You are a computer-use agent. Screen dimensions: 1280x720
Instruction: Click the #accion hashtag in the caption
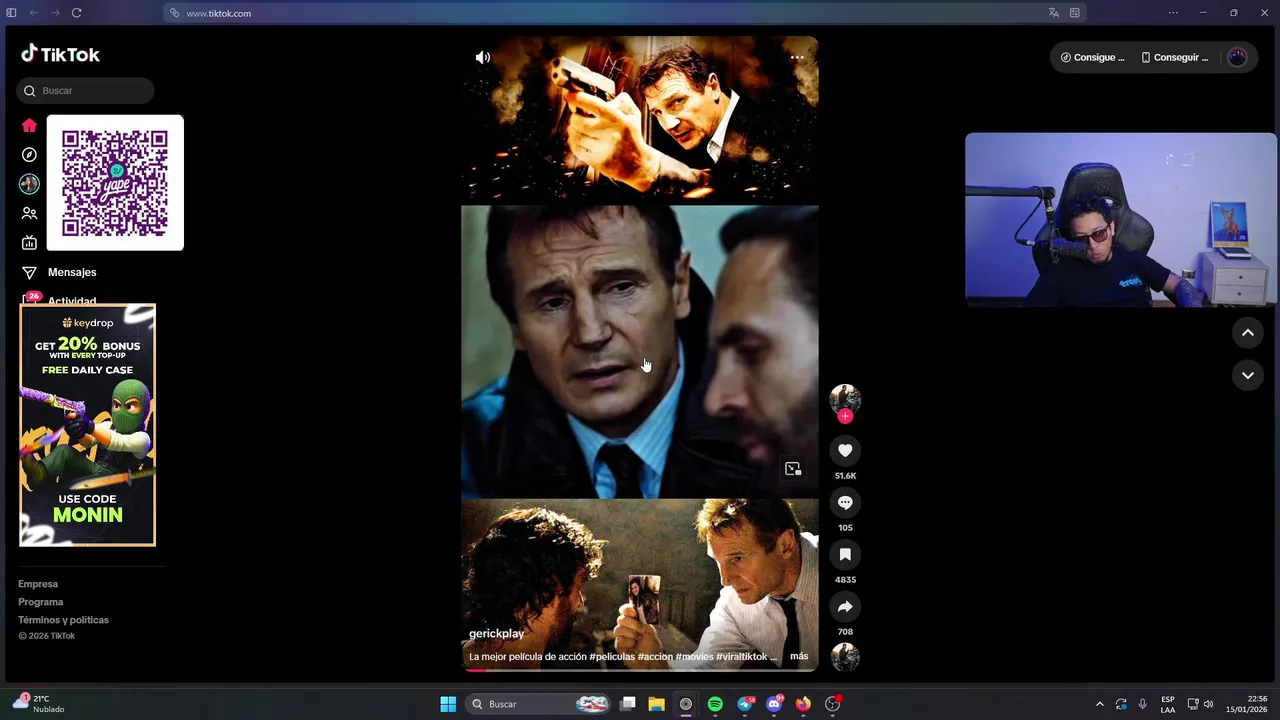[x=655, y=657]
